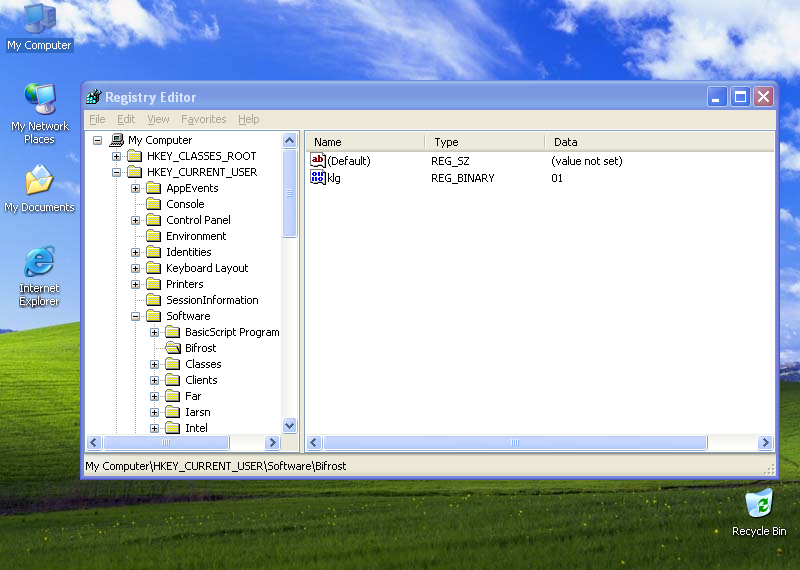The height and width of the screenshot is (570, 800).
Task: Click the tree pane vertical scroll thumb
Action: tap(289, 193)
